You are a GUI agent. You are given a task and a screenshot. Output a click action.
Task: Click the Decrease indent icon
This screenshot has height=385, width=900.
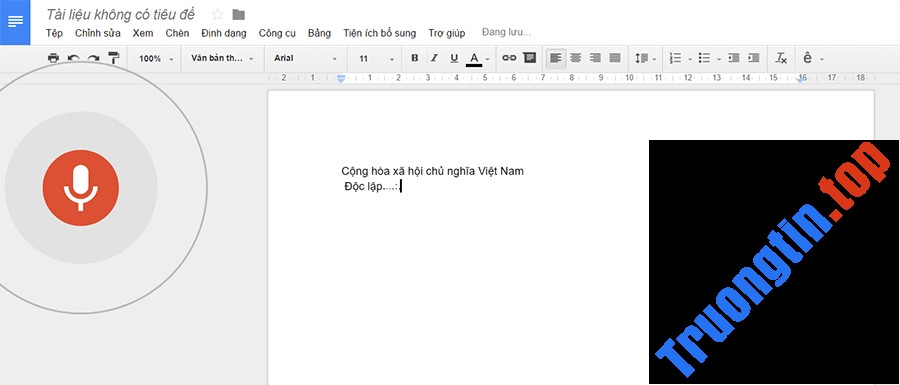coord(734,58)
